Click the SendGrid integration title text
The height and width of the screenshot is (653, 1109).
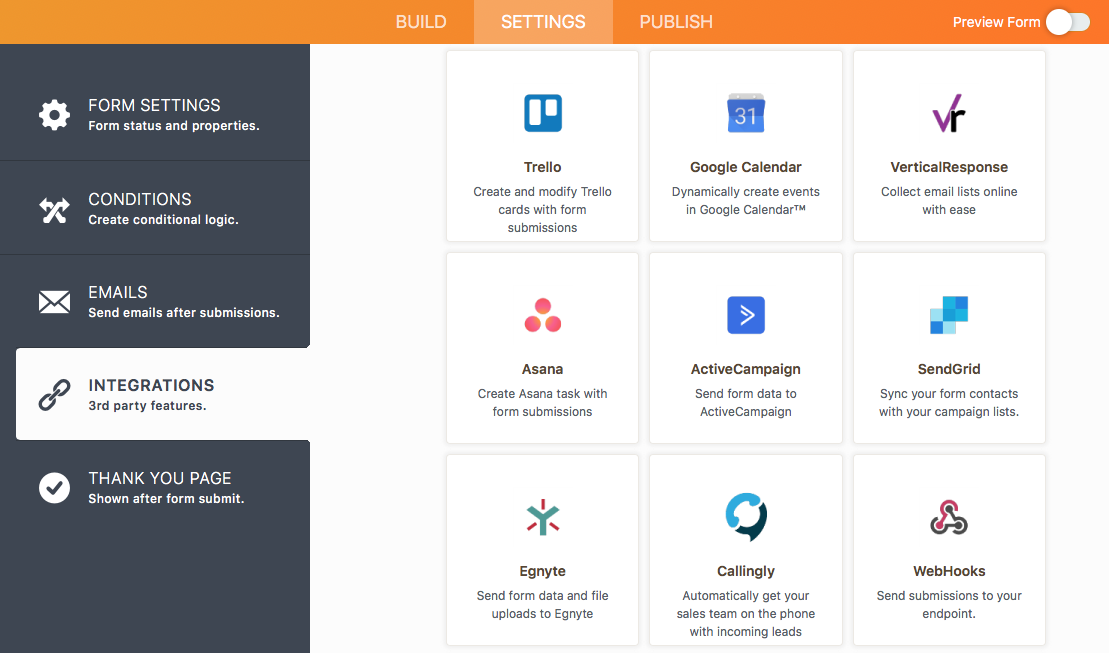click(x=948, y=369)
